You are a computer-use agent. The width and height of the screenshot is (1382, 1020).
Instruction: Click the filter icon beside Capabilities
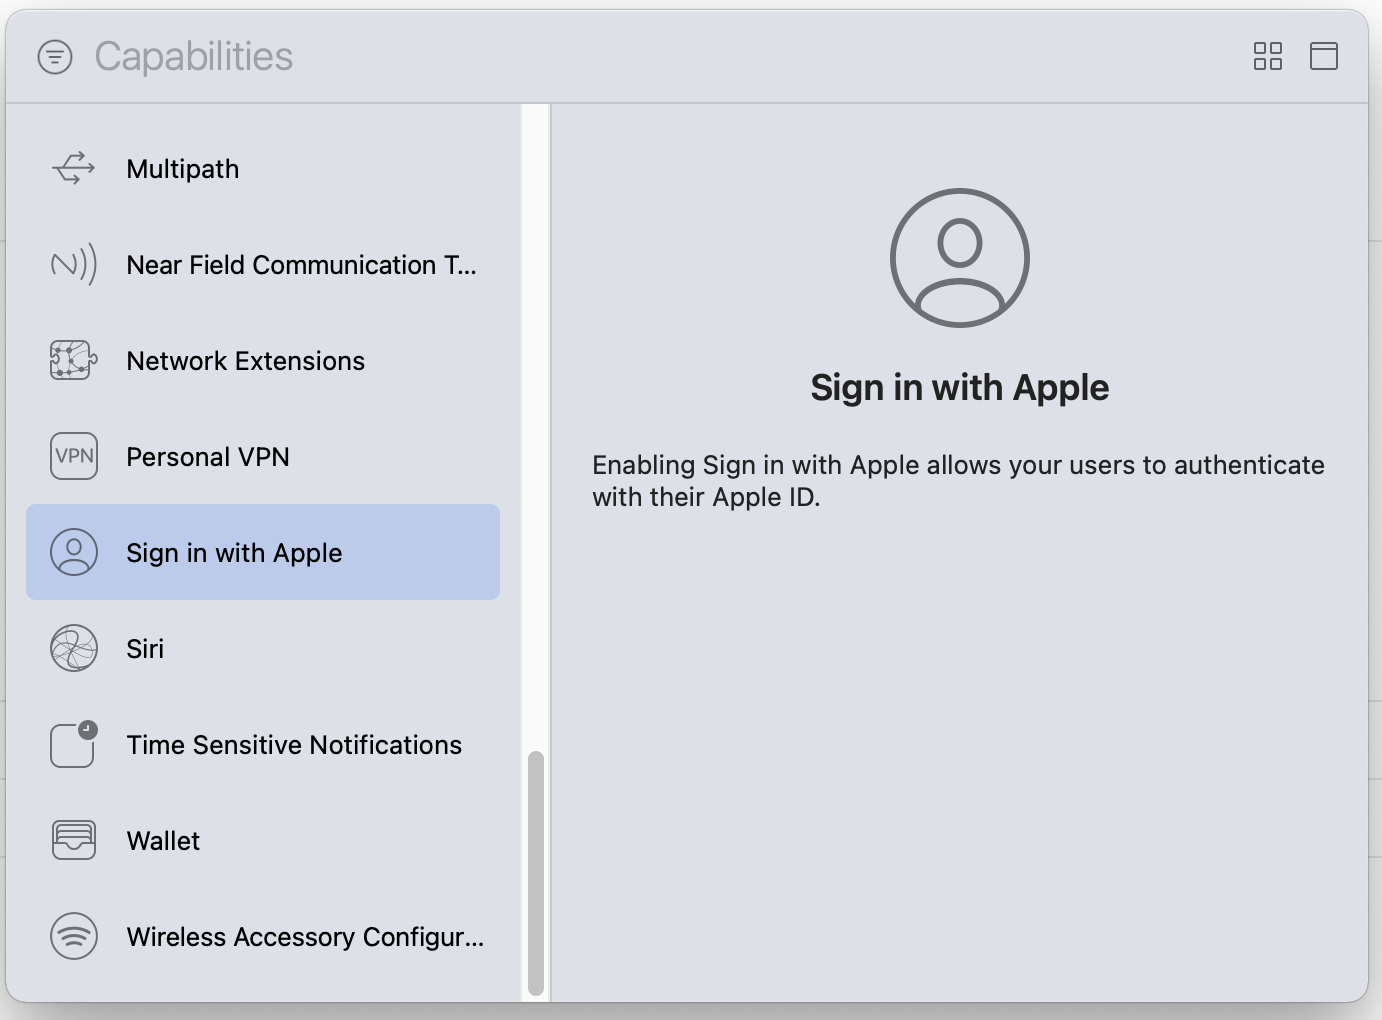[x=55, y=57]
